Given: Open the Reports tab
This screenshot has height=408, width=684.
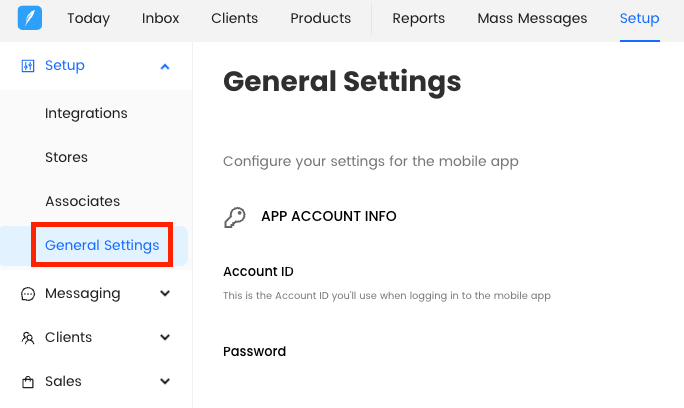Looking at the screenshot, I should 418,19.
